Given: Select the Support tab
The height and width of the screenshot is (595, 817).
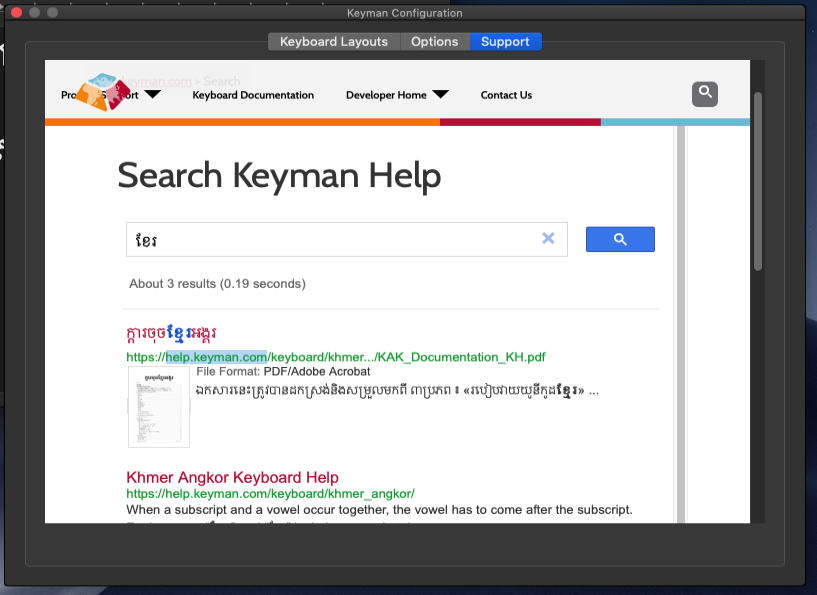Looking at the screenshot, I should (505, 42).
